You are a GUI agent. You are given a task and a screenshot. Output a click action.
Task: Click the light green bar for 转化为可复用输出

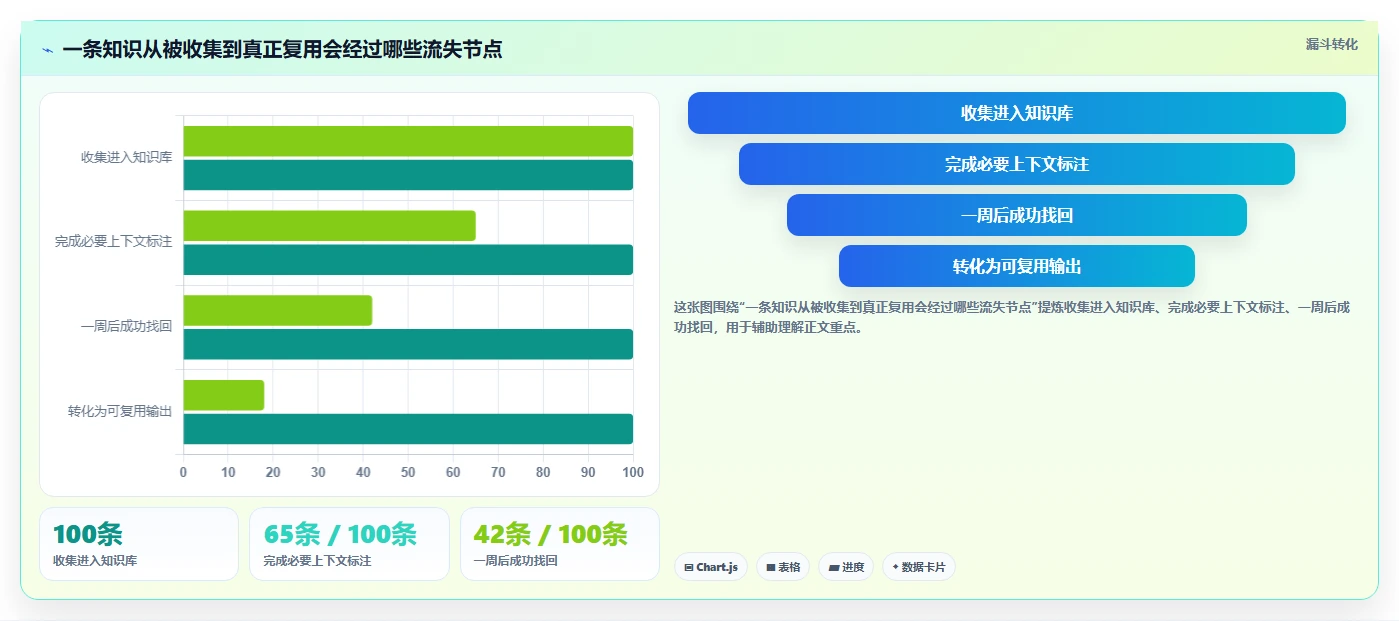coord(223,395)
